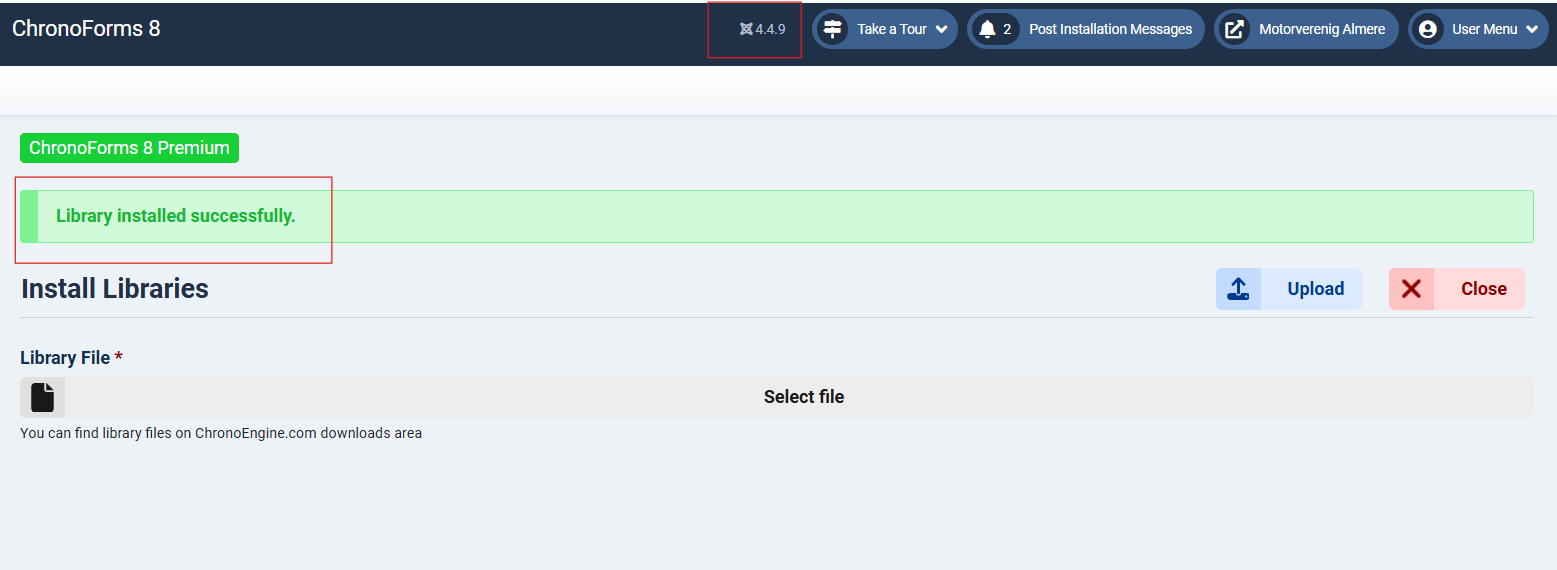The height and width of the screenshot is (570, 1557).
Task: Click the signpost icon for Take a Tour
Action: [x=833, y=29]
